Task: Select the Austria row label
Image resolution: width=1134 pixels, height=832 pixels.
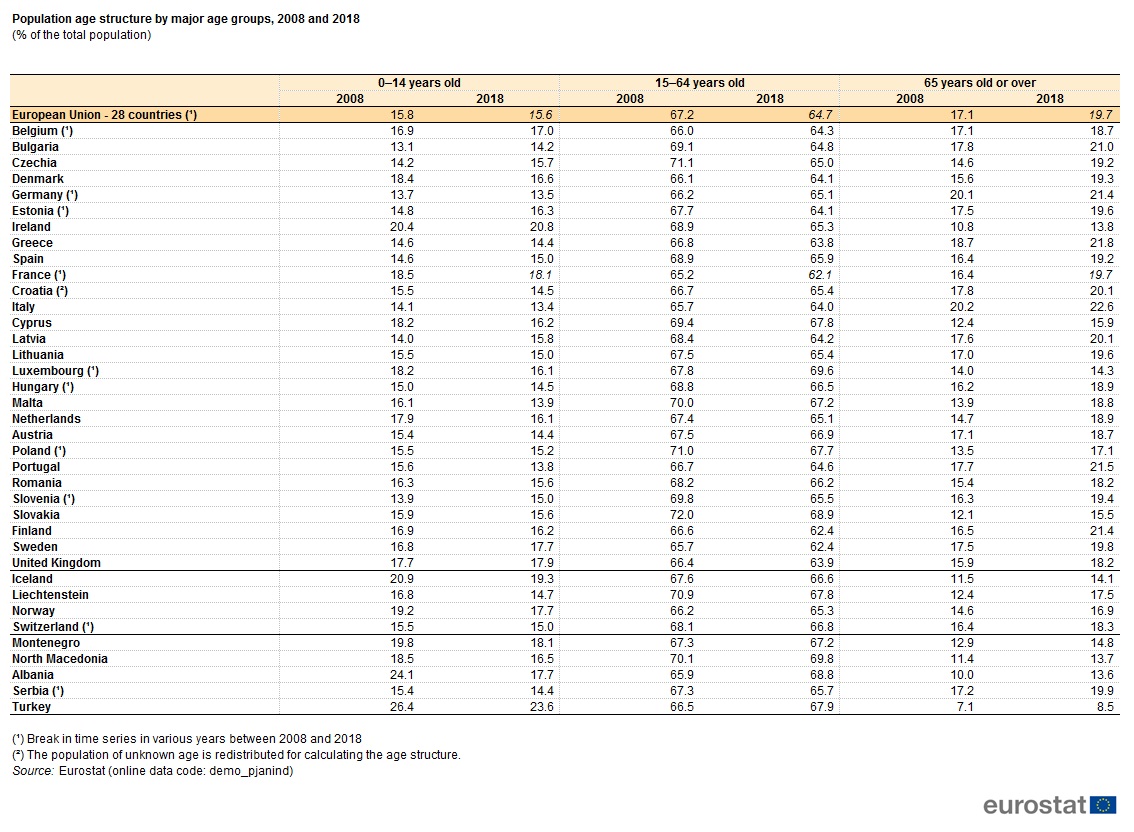Action: 33,435
